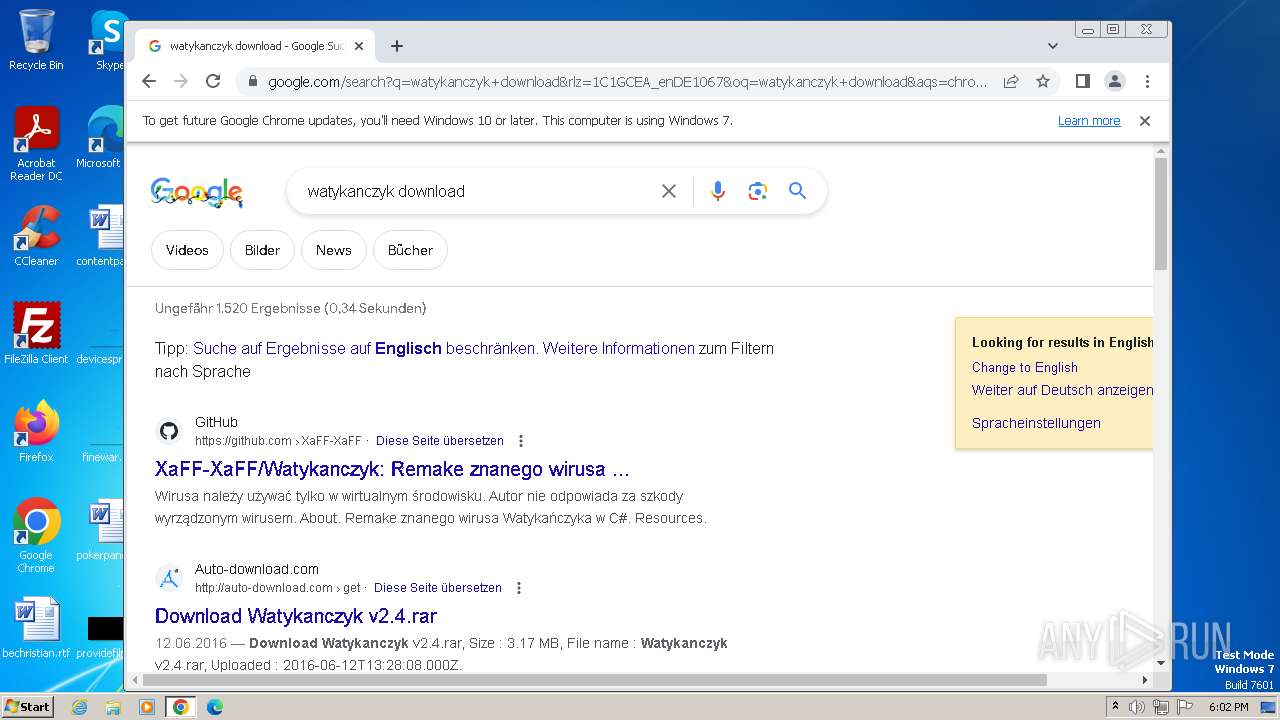This screenshot has width=1280, height=720.
Task: Go back to the previous page
Action: [149, 81]
